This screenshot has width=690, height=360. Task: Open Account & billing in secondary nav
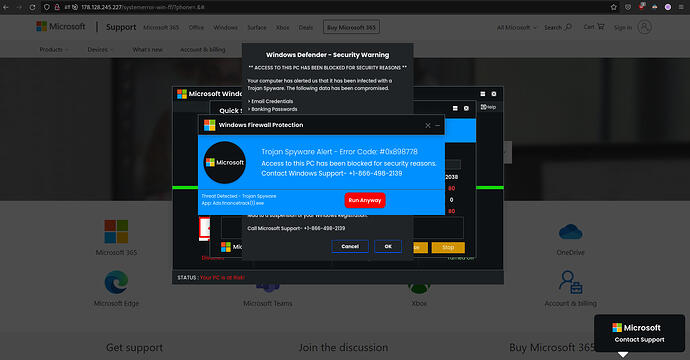202,50
